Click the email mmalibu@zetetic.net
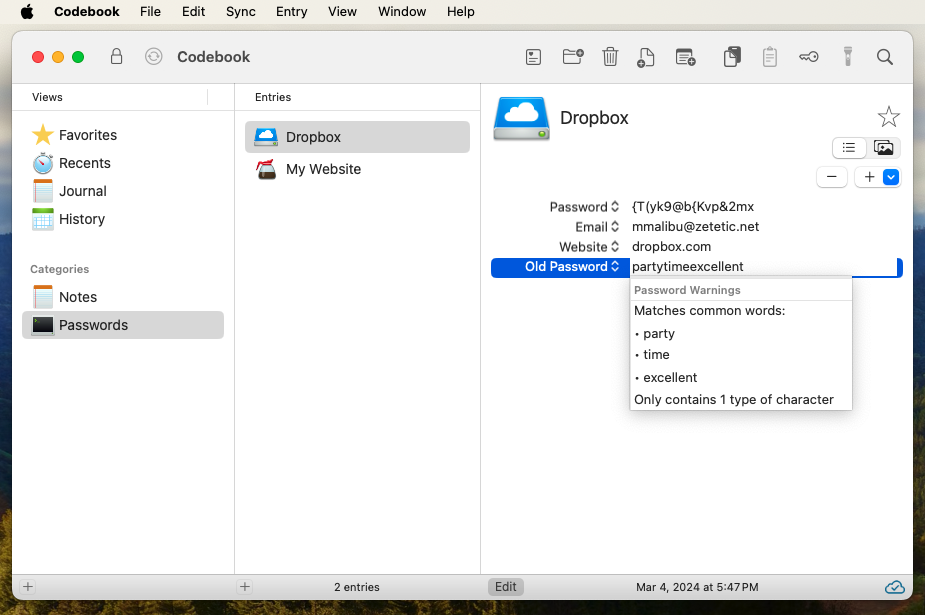925x615 pixels. point(695,226)
